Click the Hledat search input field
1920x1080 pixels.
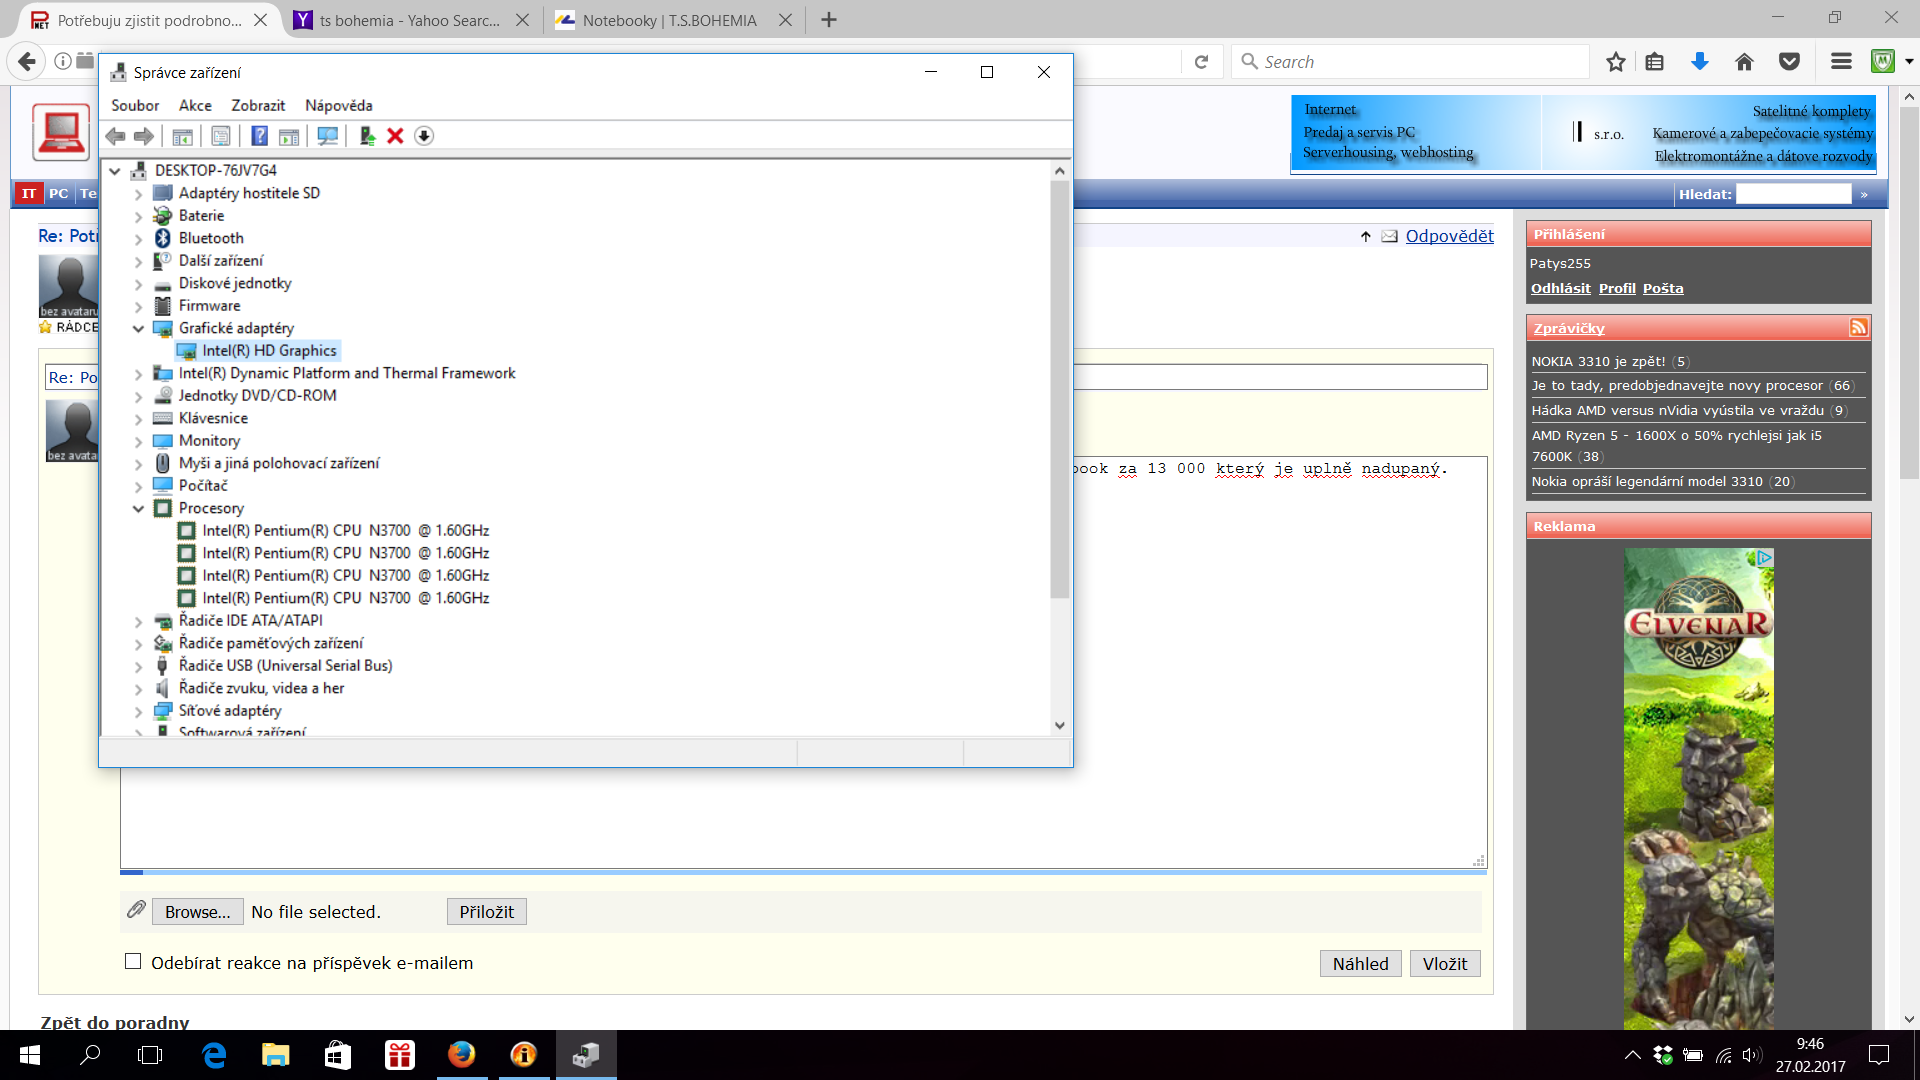click(x=1793, y=194)
